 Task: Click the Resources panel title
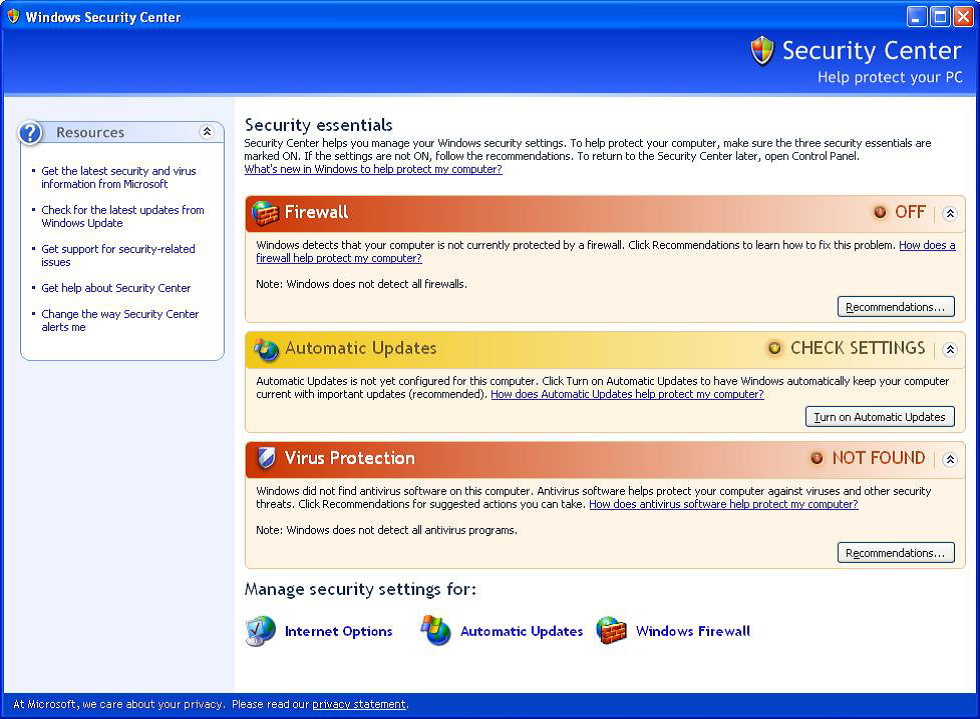[90, 133]
